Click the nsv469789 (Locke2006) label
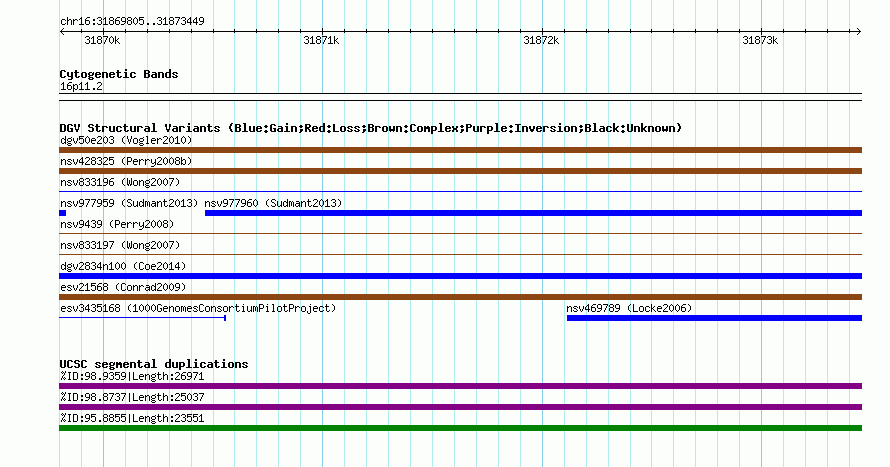Image resolution: width=890 pixels, height=467 pixels. point(629,308)
